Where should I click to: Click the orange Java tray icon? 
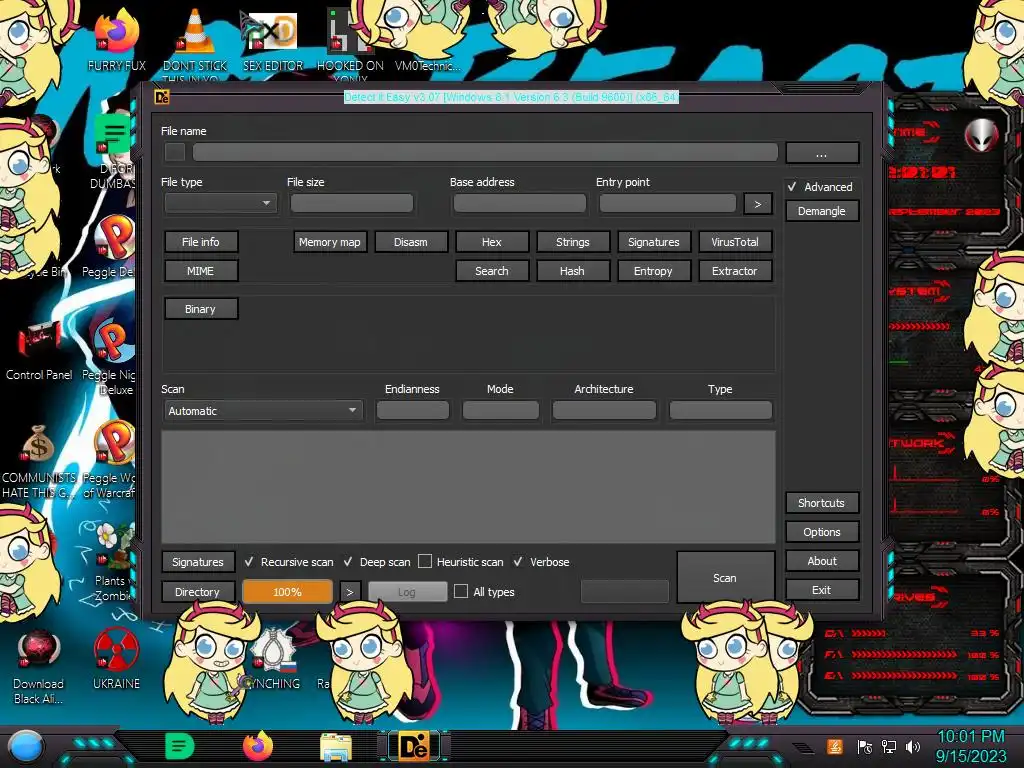pos(835,746)
